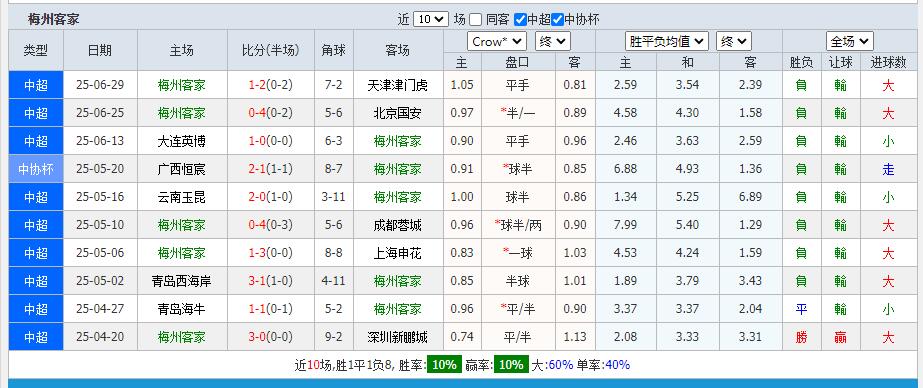923x388 pixels.
Task: Click the 走 goals result in 中协杯 row
Action: [888, 170]
